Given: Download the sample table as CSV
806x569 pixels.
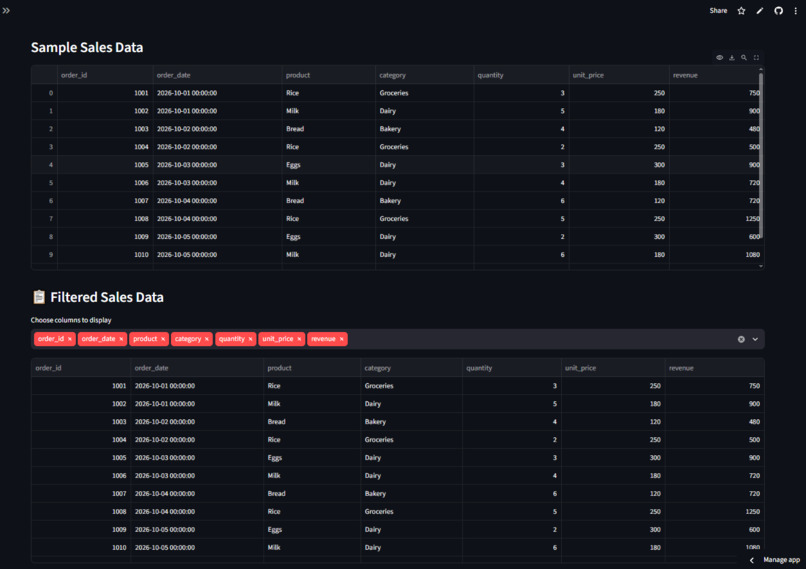Looking at the screenshot, I should (732, 58).
